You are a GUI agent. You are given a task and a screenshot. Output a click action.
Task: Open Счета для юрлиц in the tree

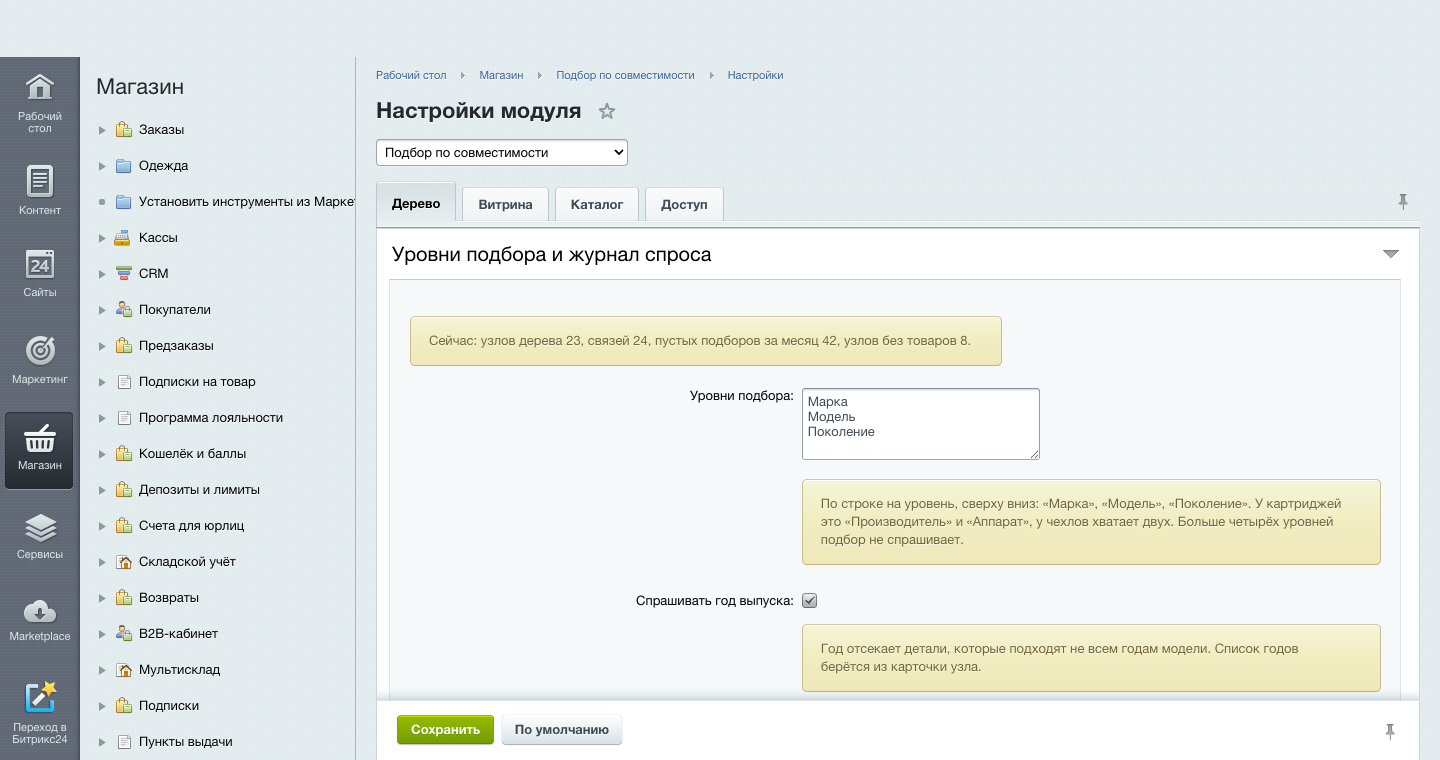point(191,526)
